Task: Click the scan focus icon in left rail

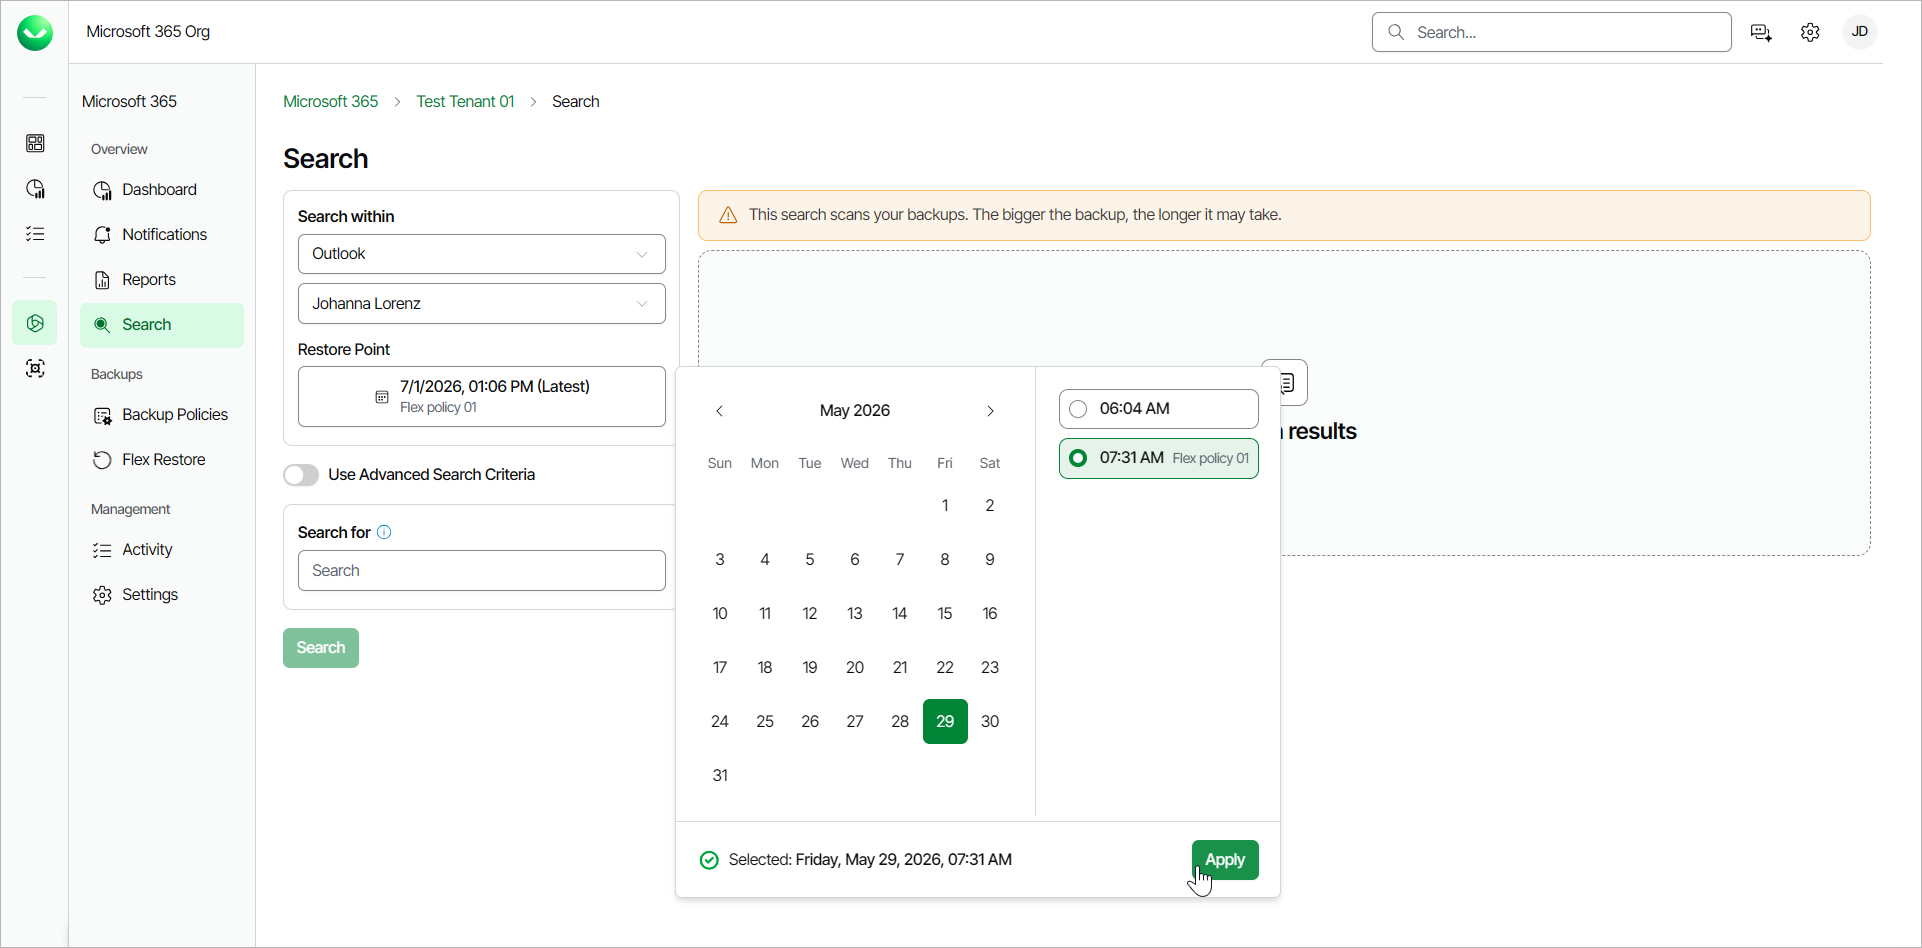Action: [x=35, y=369]
